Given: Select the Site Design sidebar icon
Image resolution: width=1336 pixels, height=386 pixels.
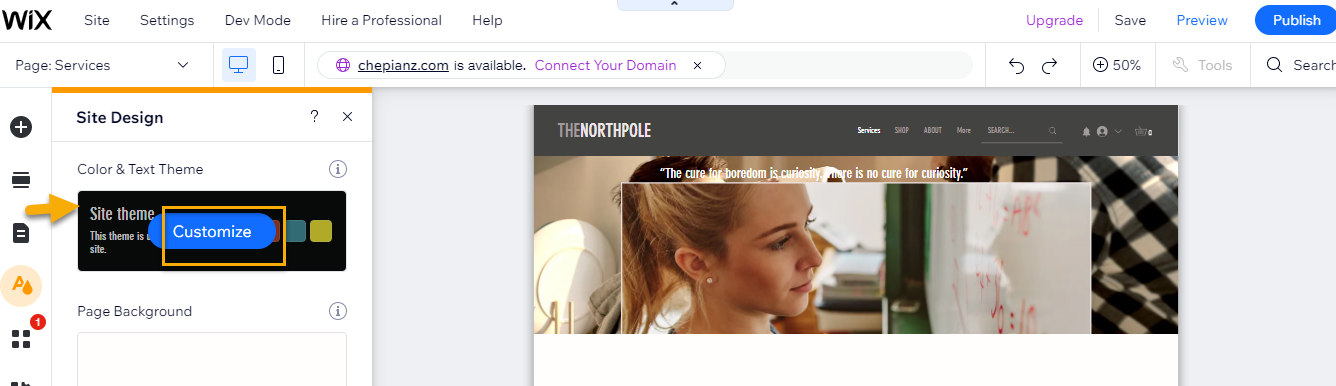Looking at the screenshot, I should pos(21,286).
